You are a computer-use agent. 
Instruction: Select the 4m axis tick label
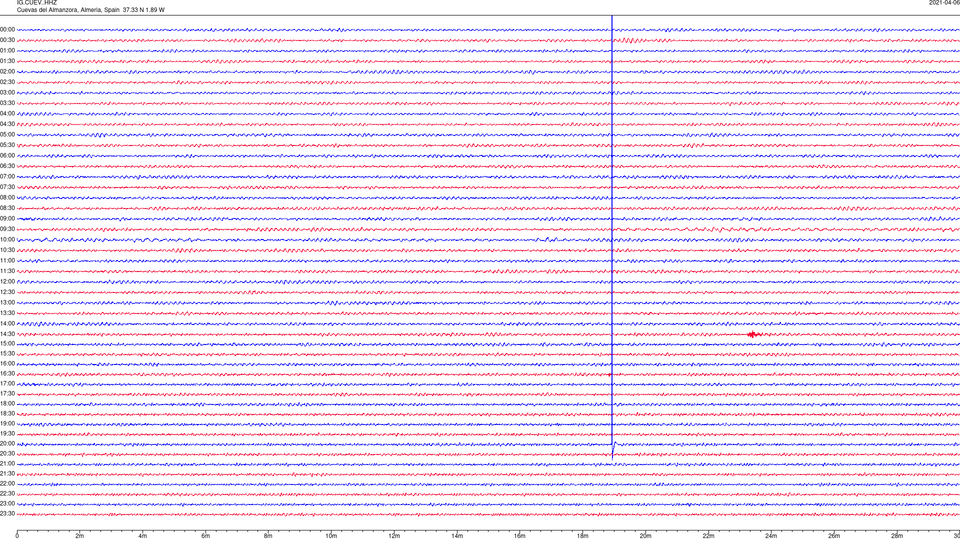click(143, 536)
